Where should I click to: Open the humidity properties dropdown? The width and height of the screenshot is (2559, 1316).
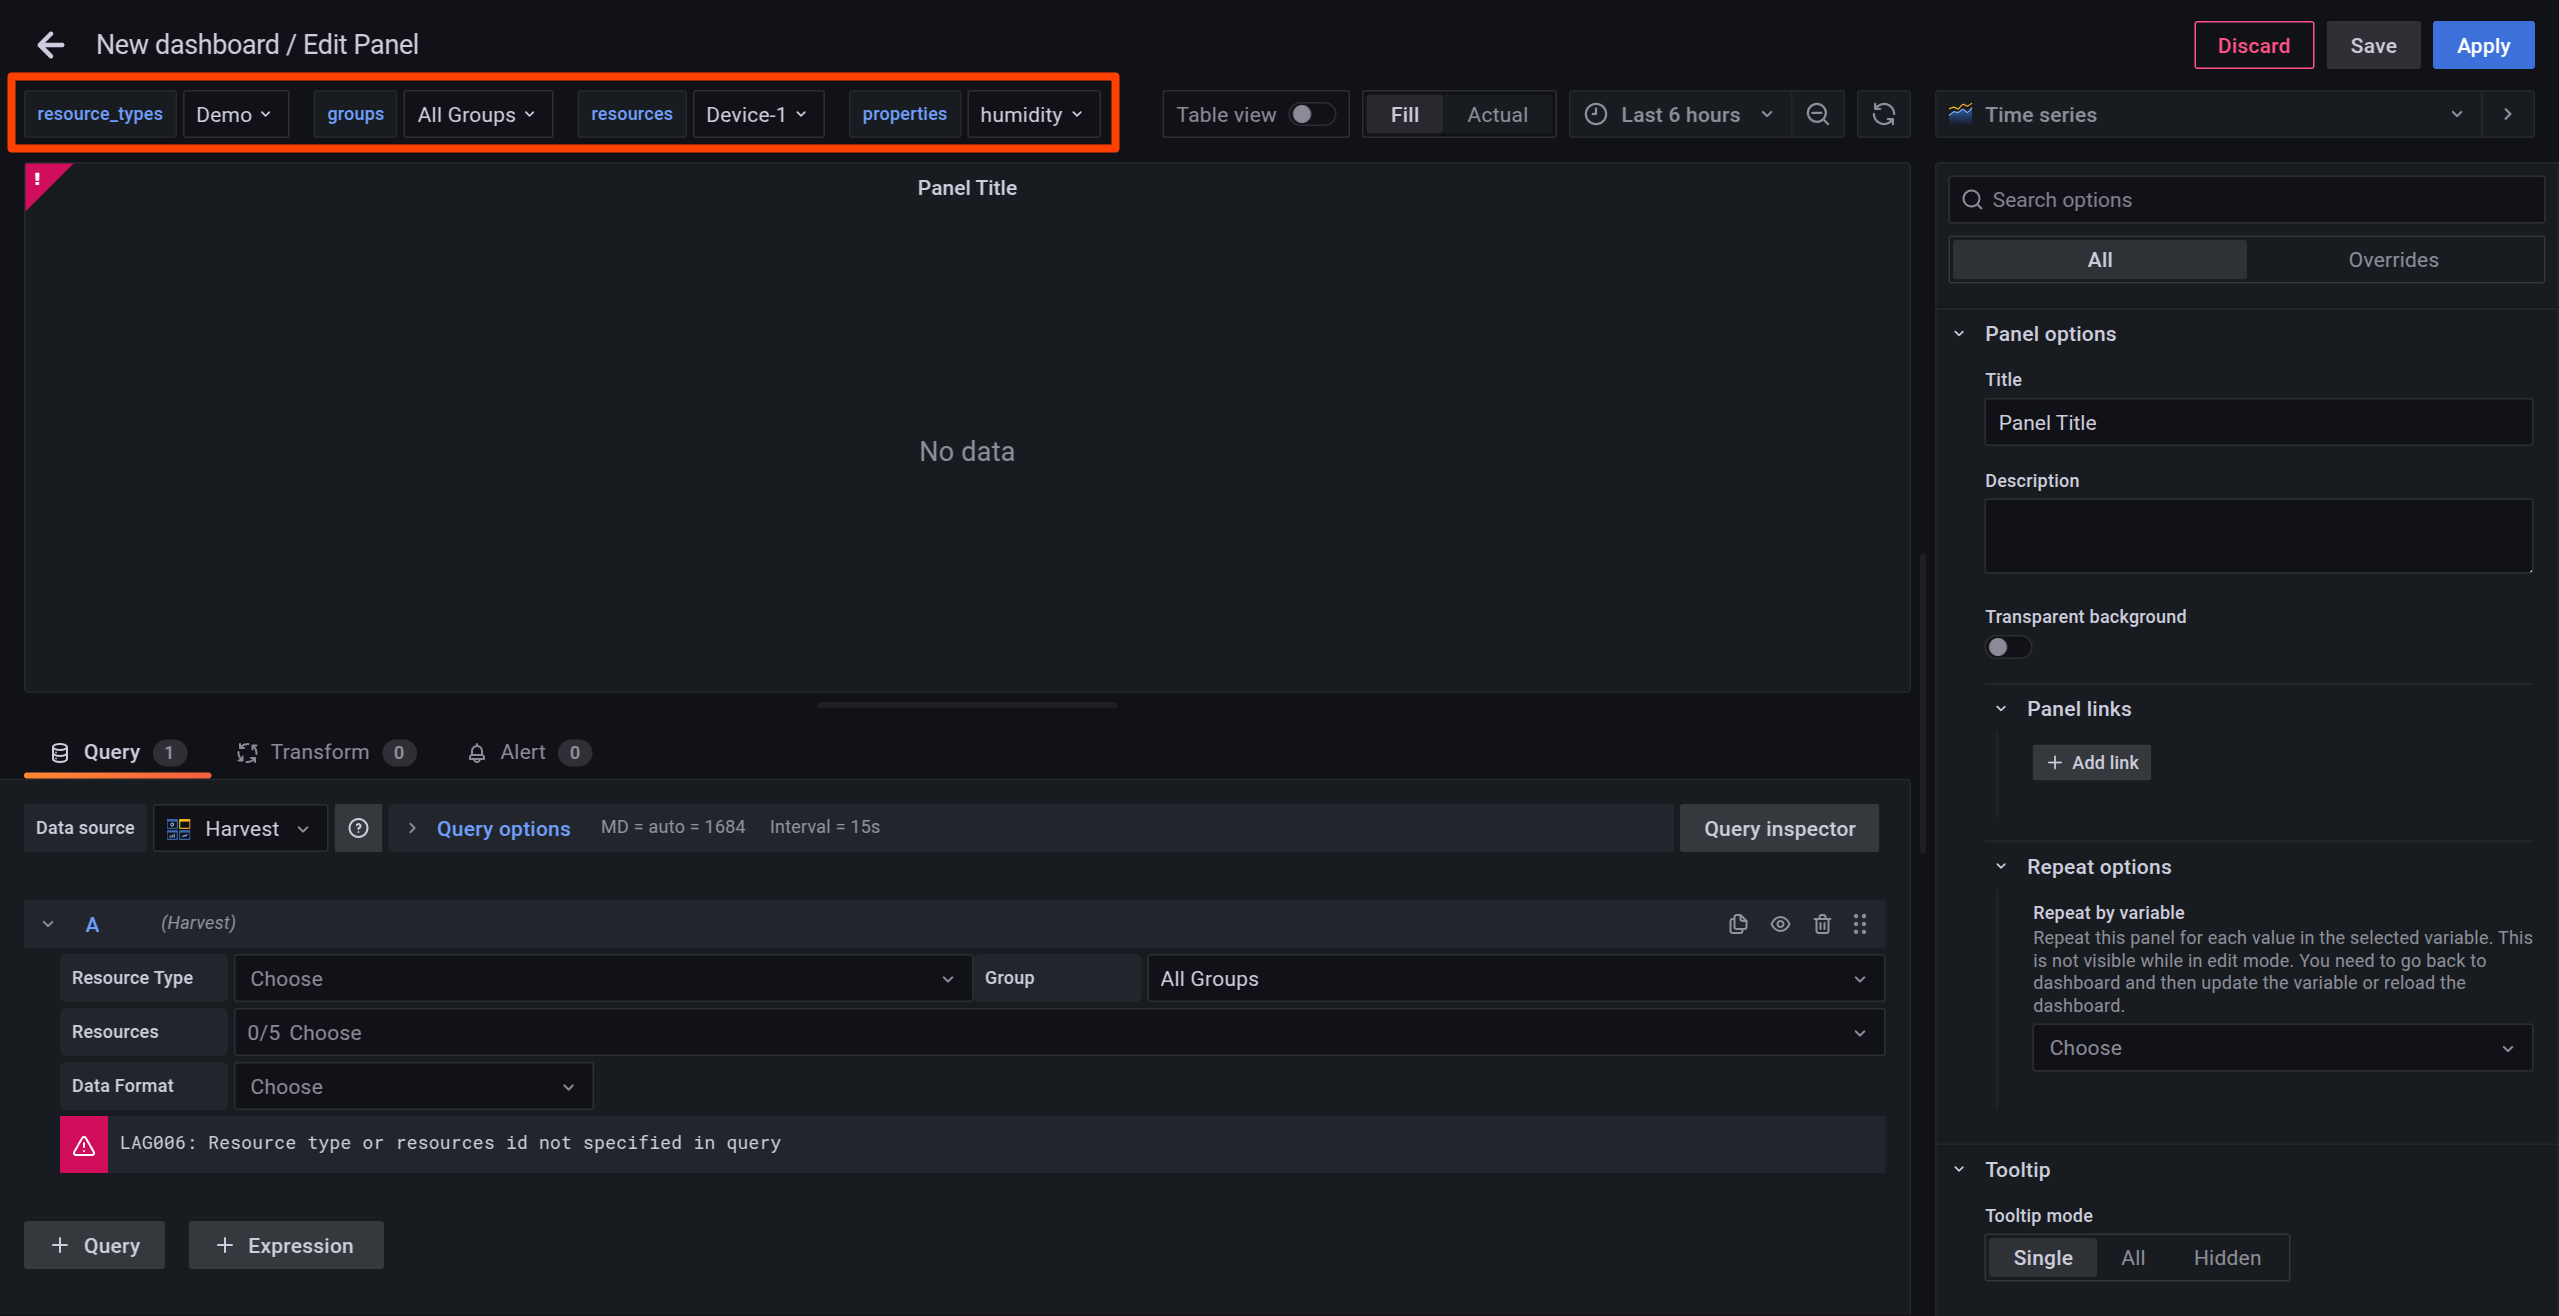(x=1032, y=114)
